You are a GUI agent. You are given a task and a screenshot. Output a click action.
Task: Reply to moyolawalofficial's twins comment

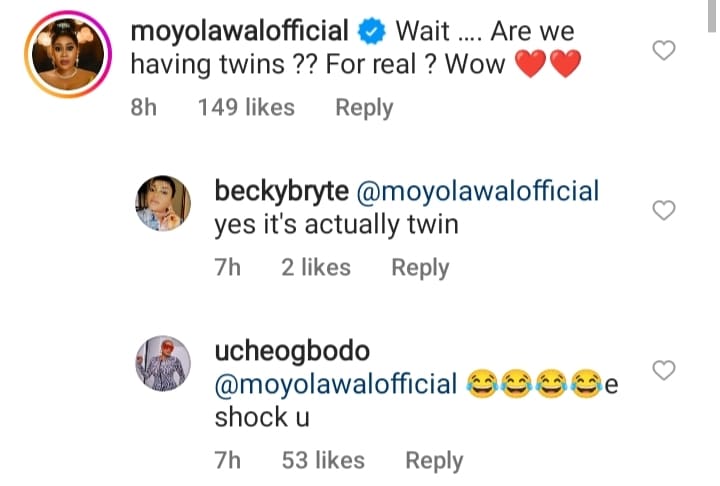coord(364,108)
